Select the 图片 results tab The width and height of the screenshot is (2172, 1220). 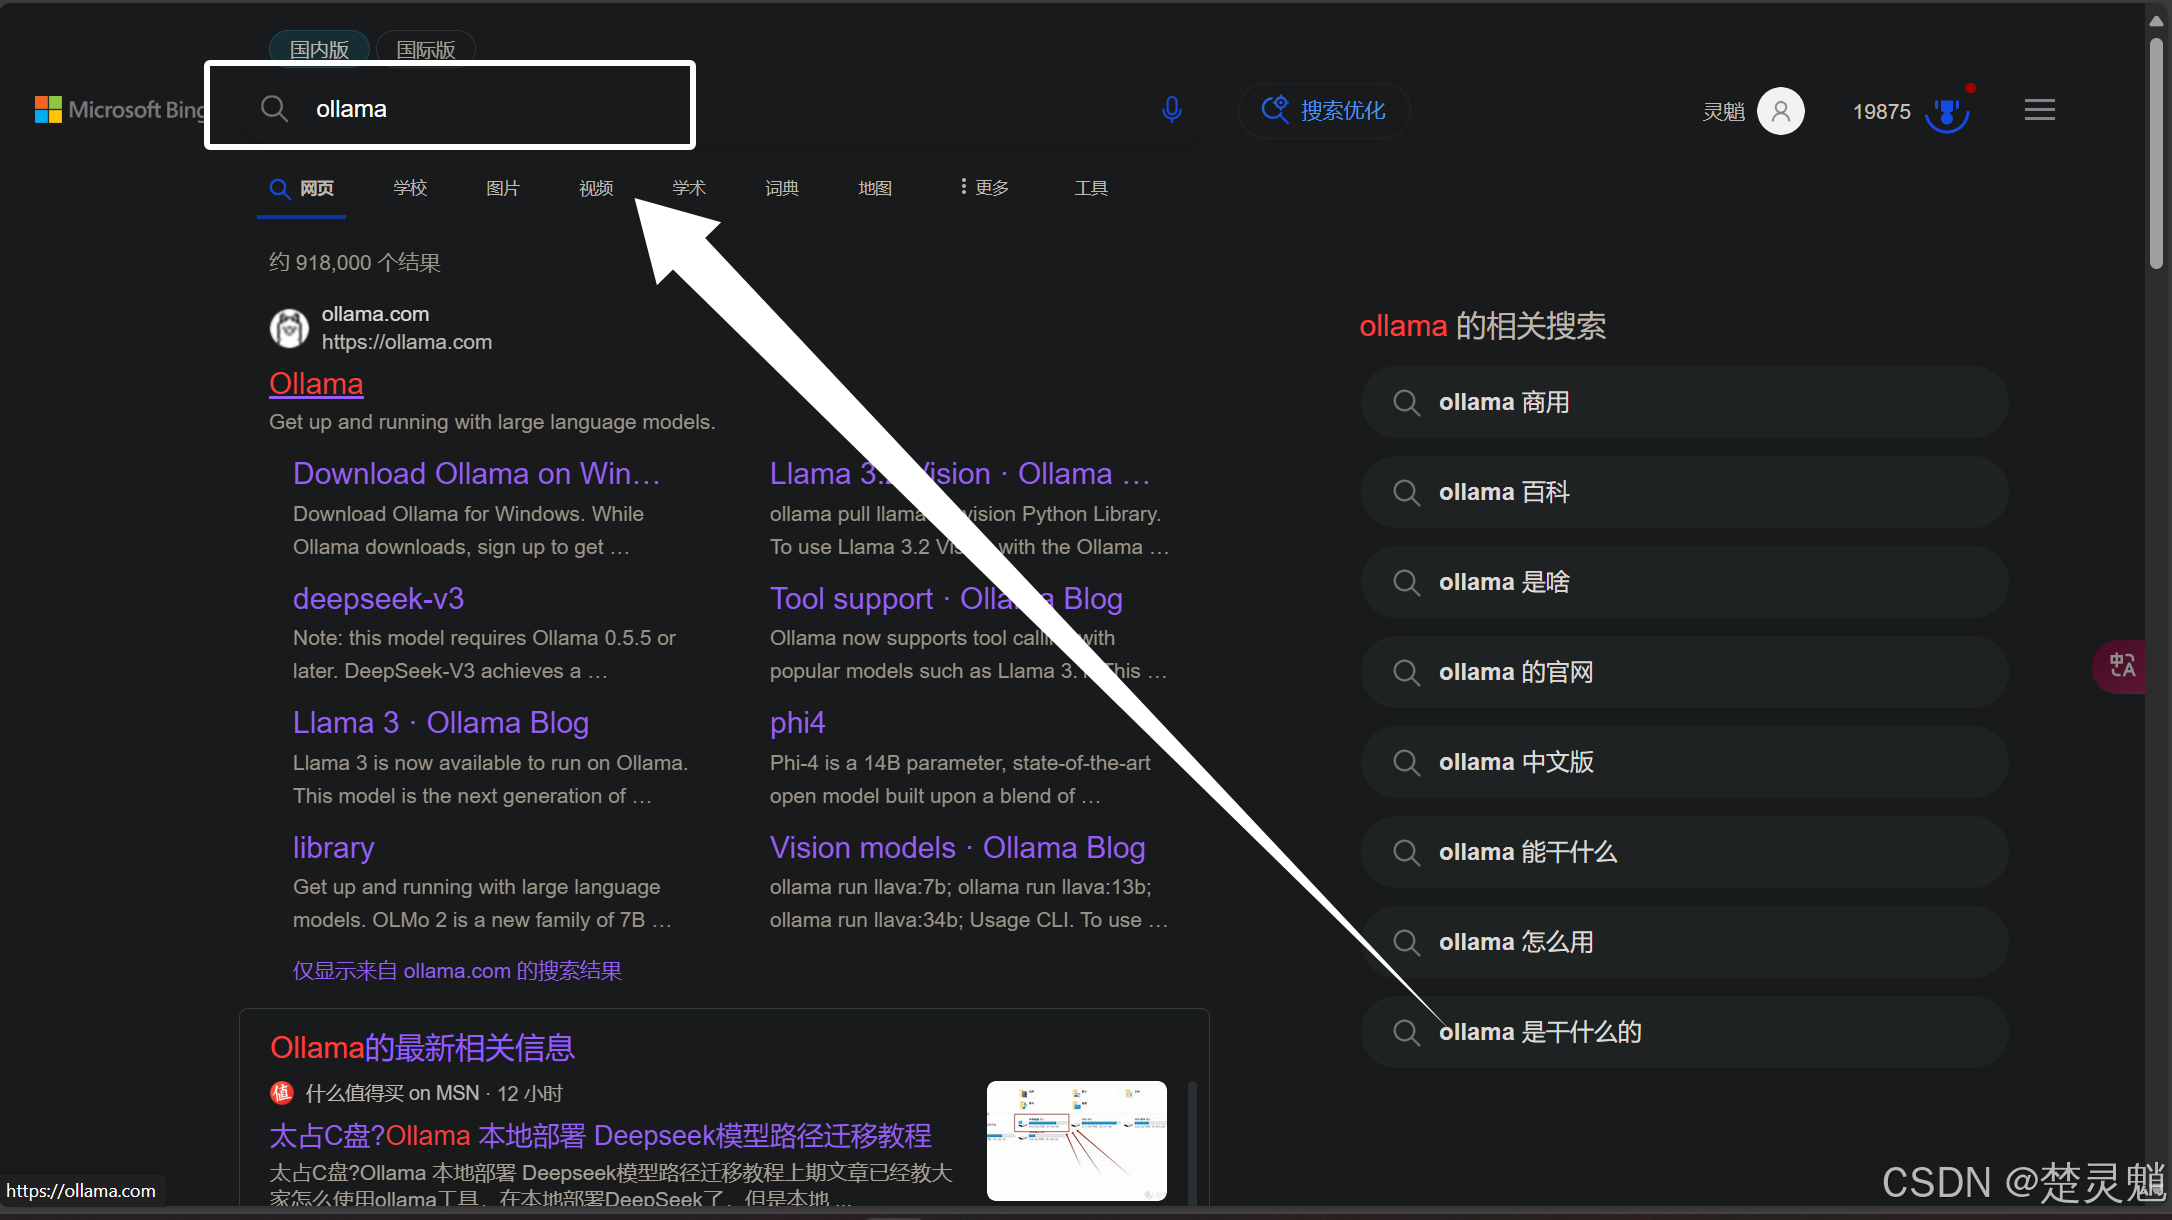[x=502, y=188]
